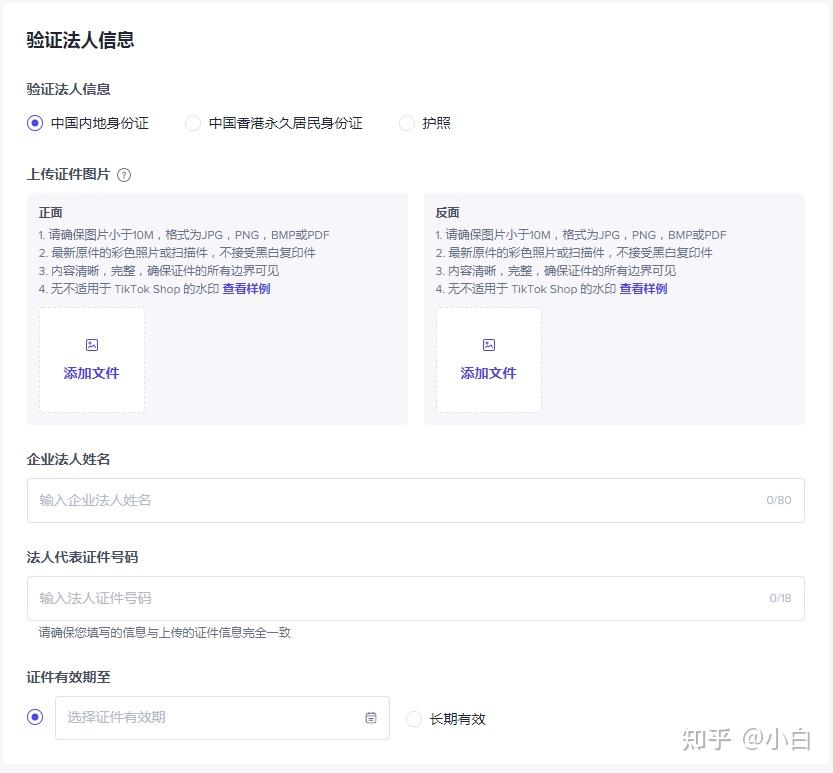Select 中国香港永久居民身份证 radio option
Image resolution: width=833 pixels, height=773 pixels.
pyautogui.click(x=192, y=123)
